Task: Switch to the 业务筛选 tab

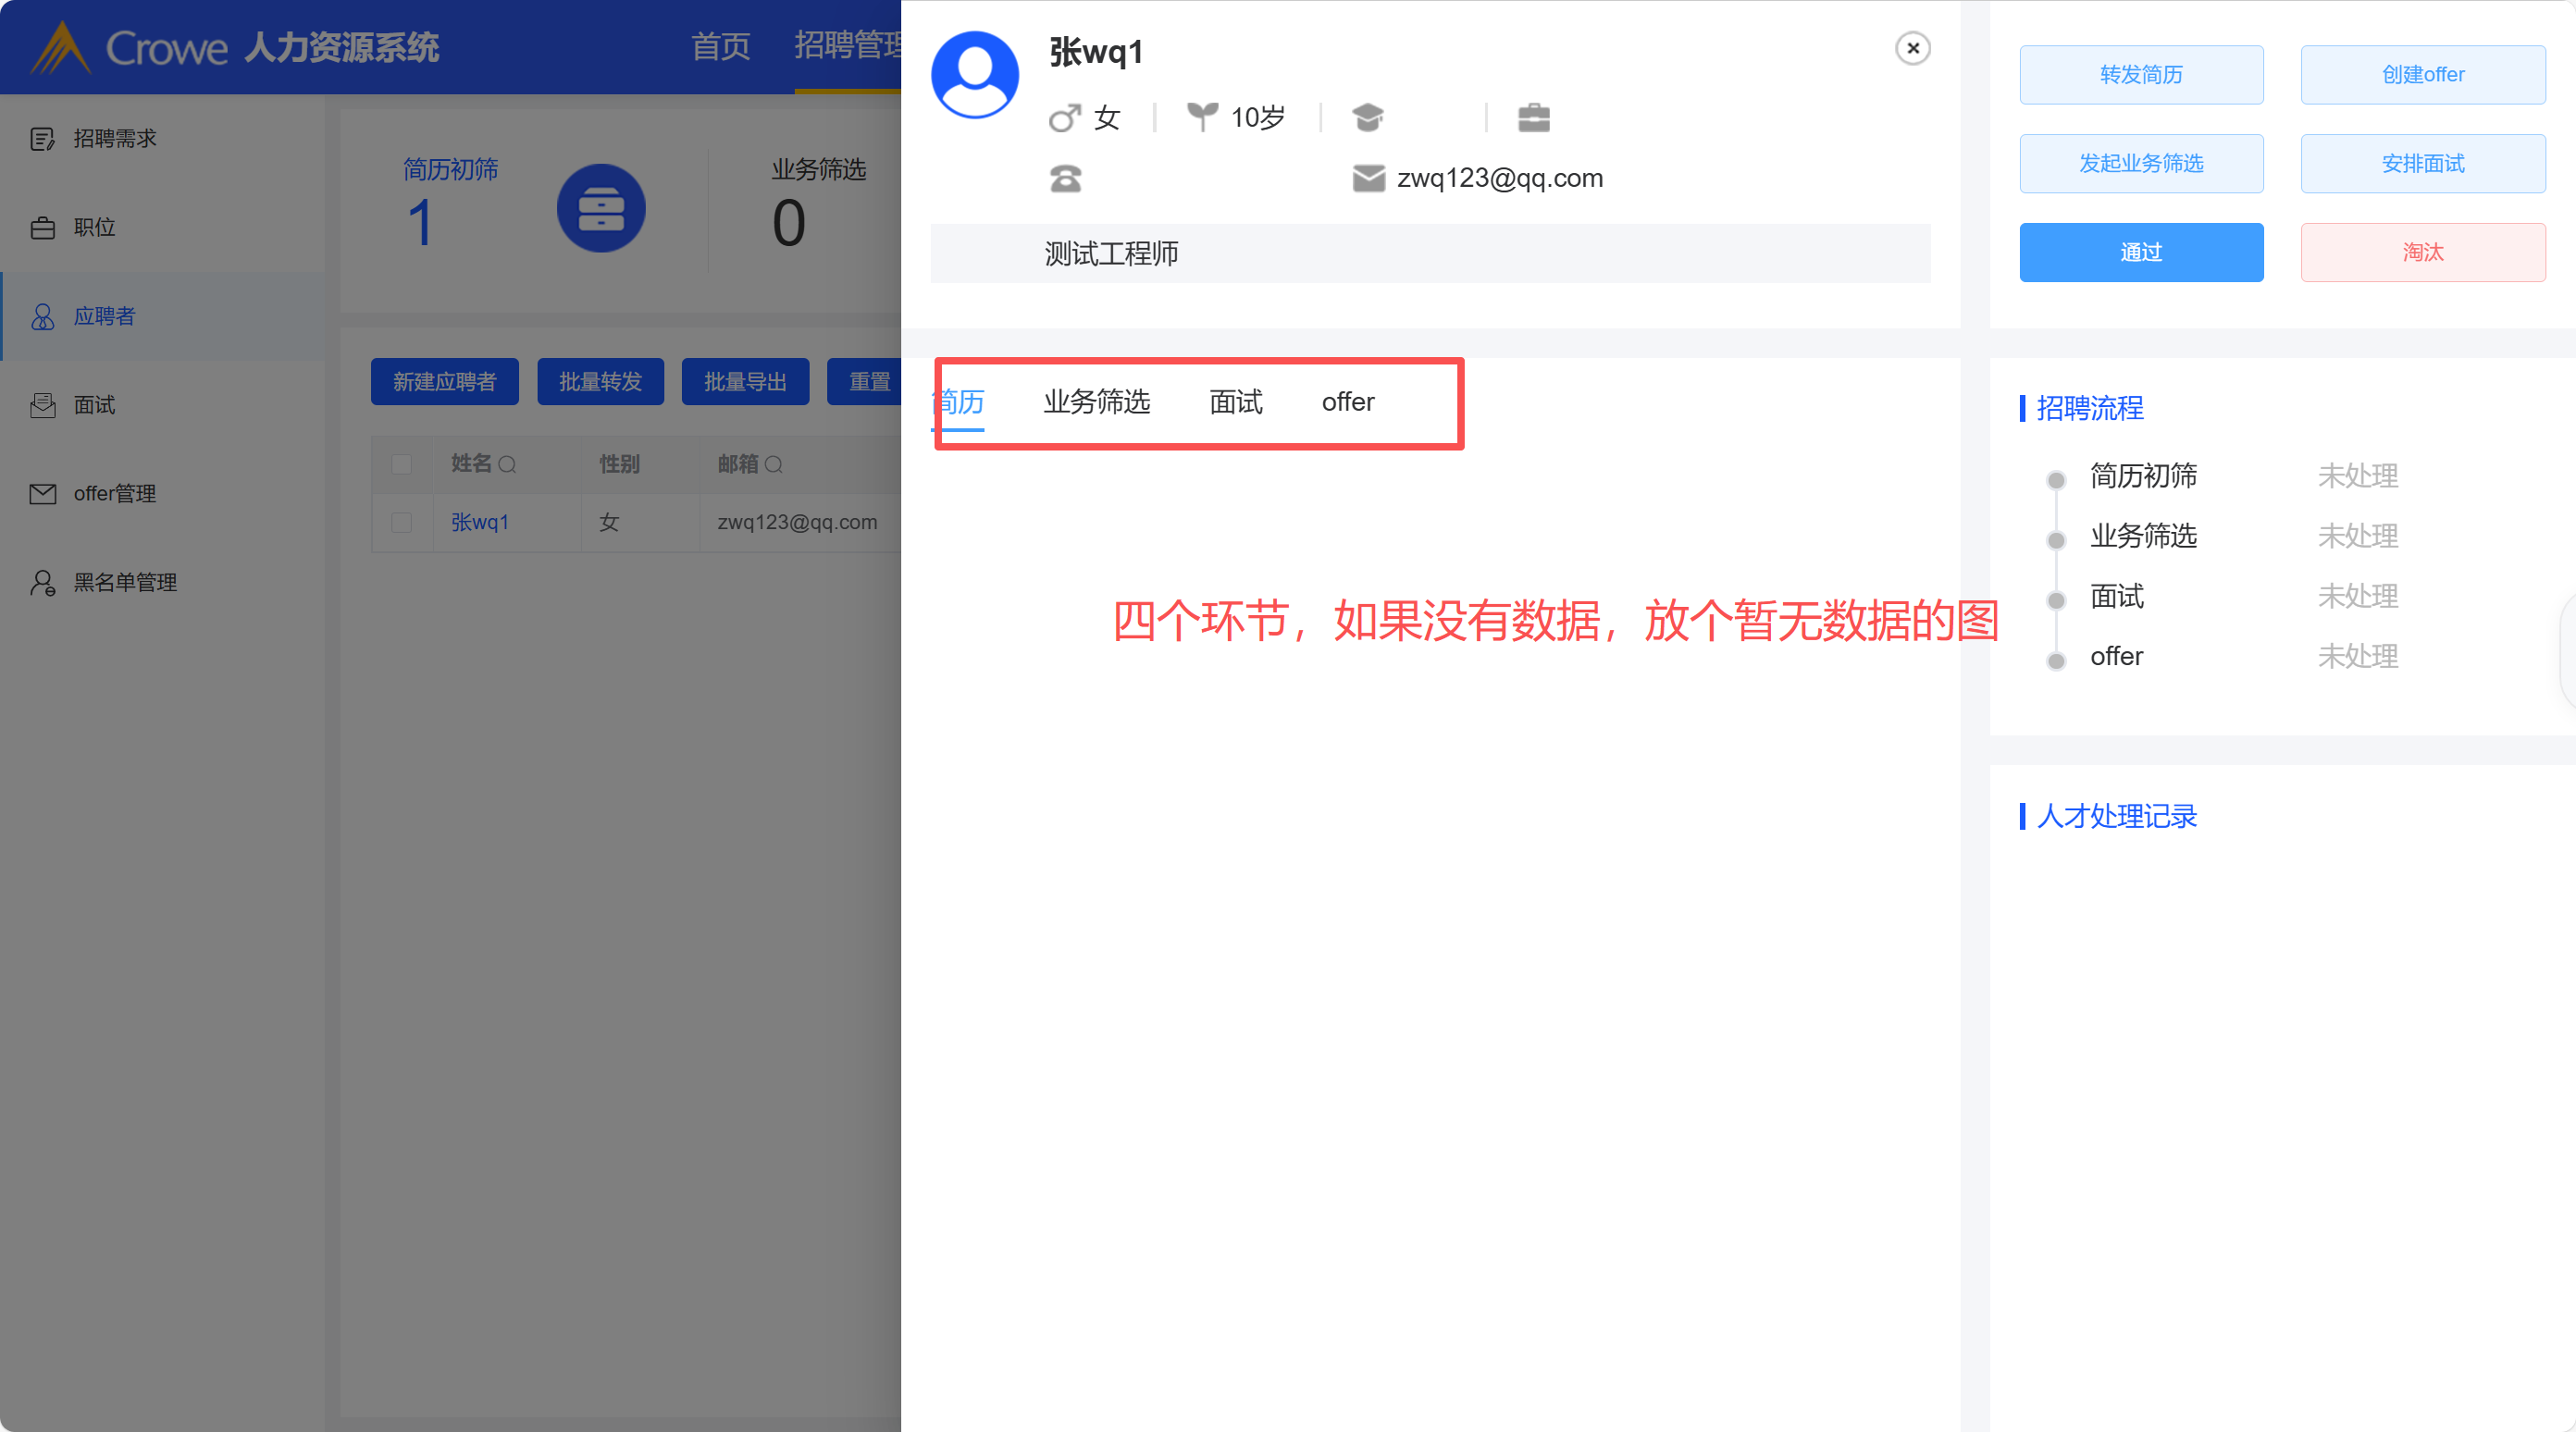Action: [x=1096, y=402]
